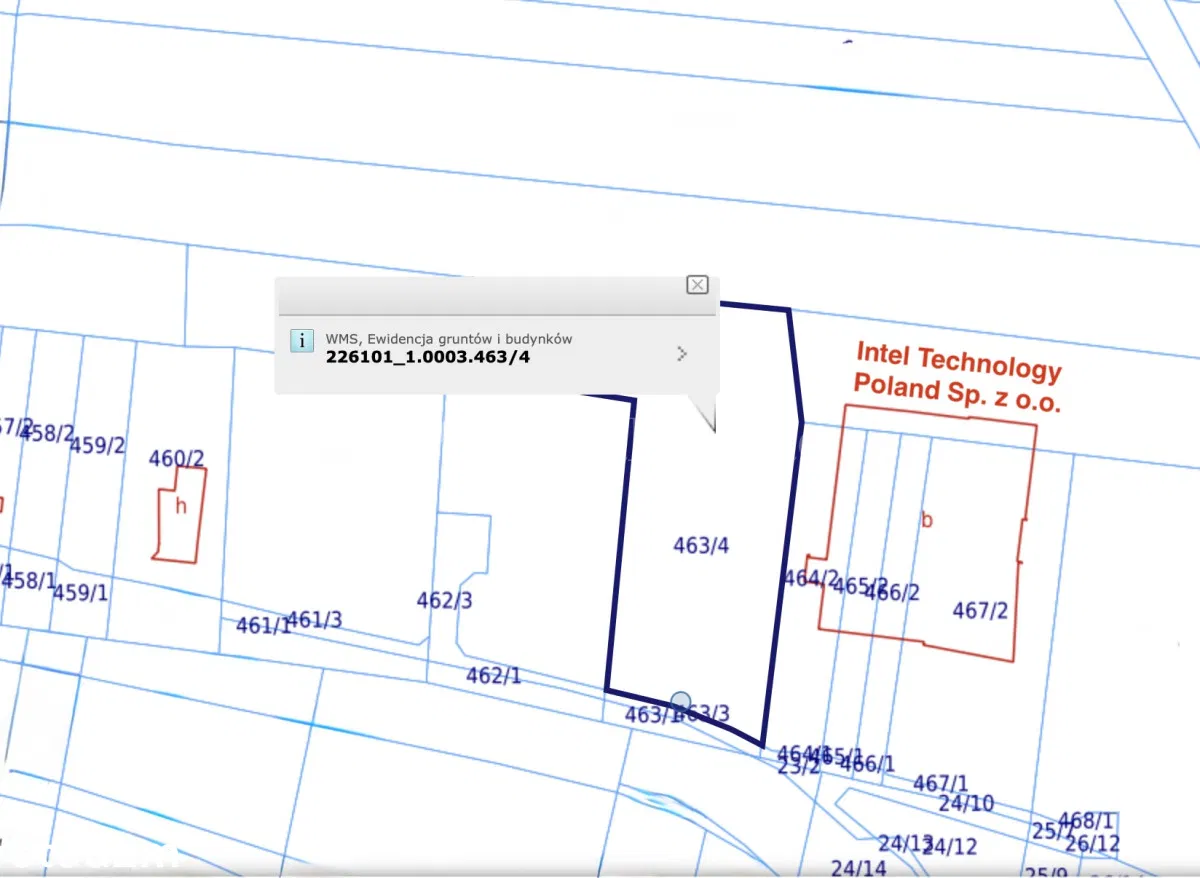Click parcel label 461/3

click(x=315, y=620)
